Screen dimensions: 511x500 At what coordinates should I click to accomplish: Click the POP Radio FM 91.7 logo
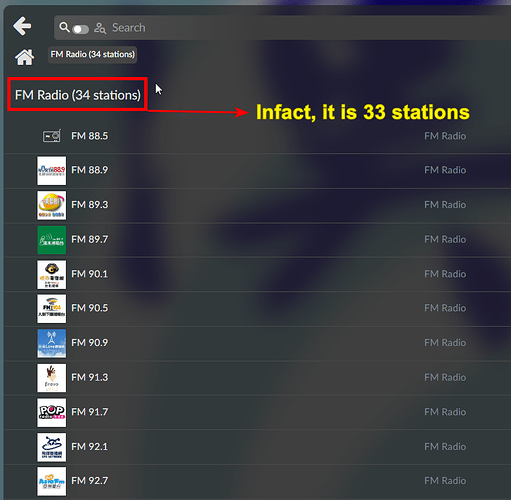[x=52, y=413]
